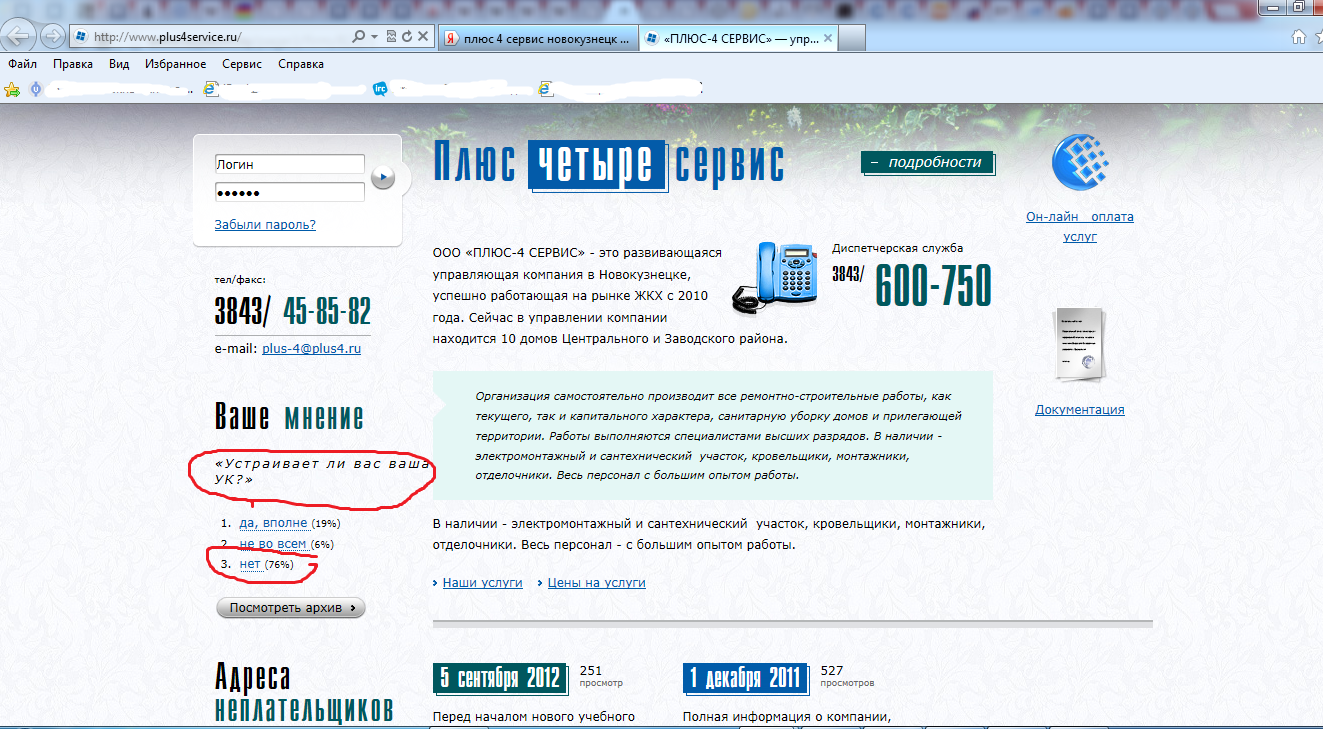
Task: Click the compatibility view icon in the address bar
Action: (391, 37)
